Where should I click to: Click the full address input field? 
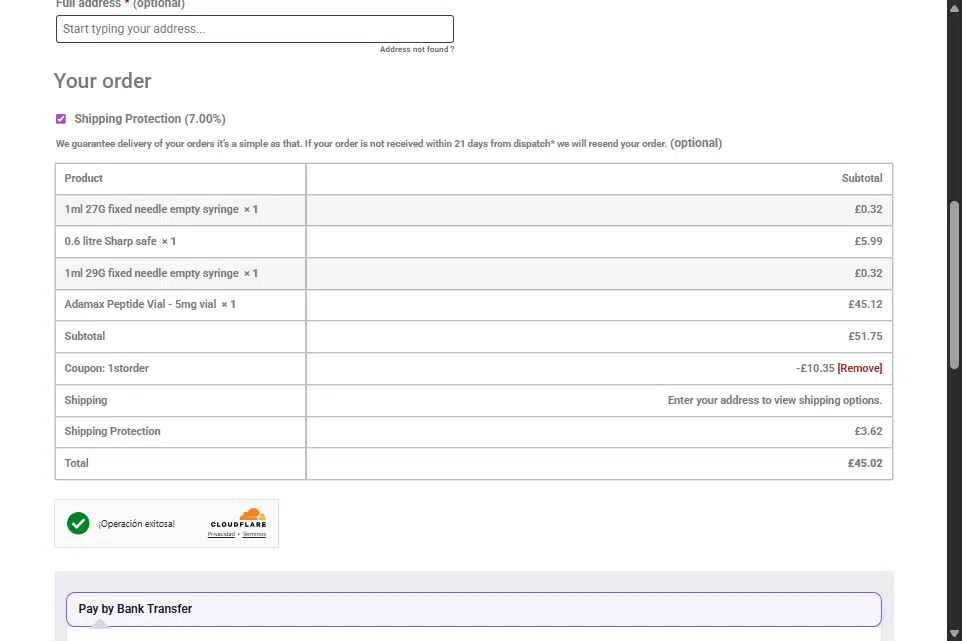(x=255, y=29)
